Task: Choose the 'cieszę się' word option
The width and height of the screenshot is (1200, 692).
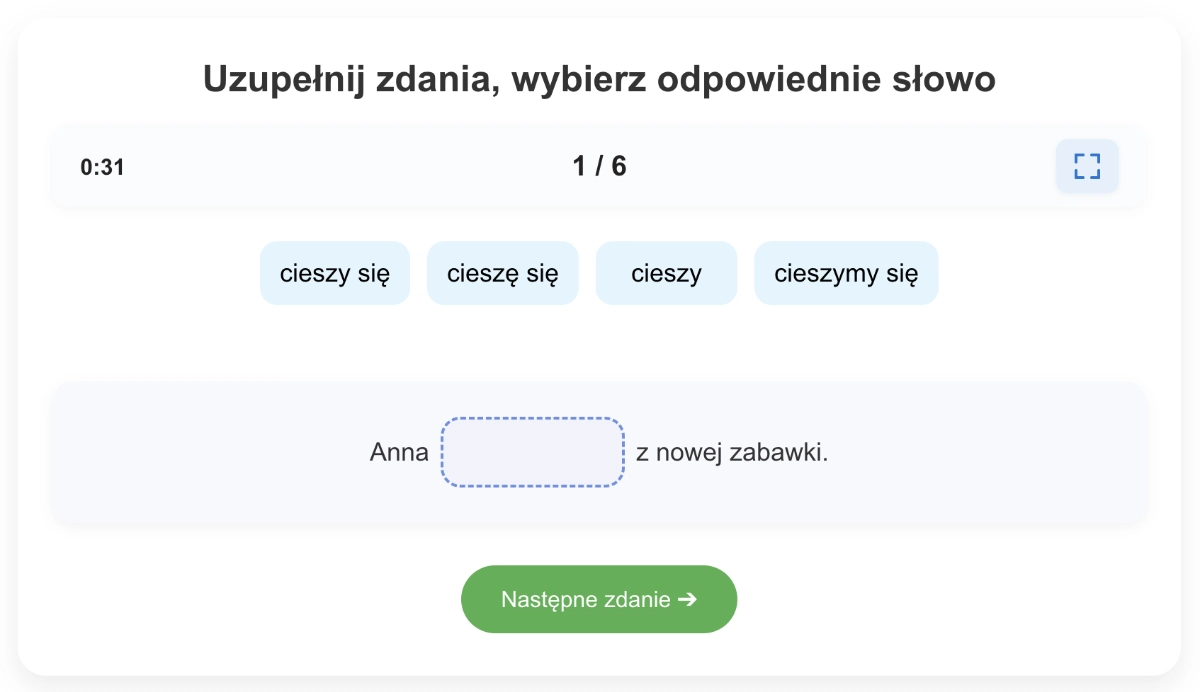Action: (503, 273)
